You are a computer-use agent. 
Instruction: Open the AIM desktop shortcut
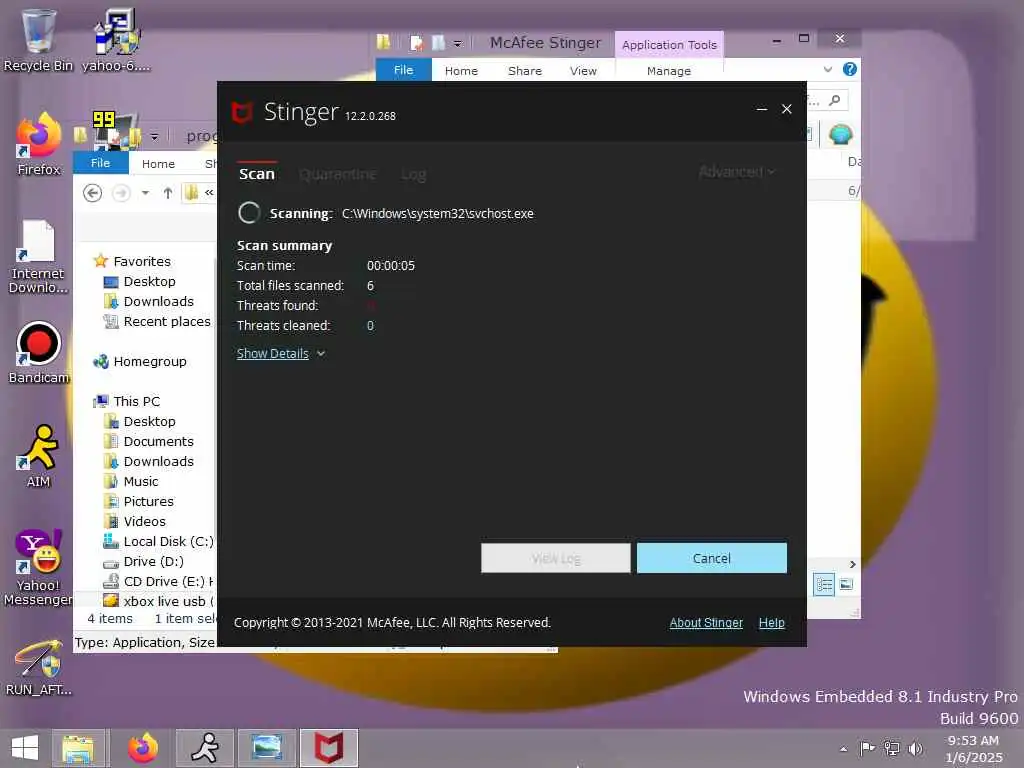39,456
